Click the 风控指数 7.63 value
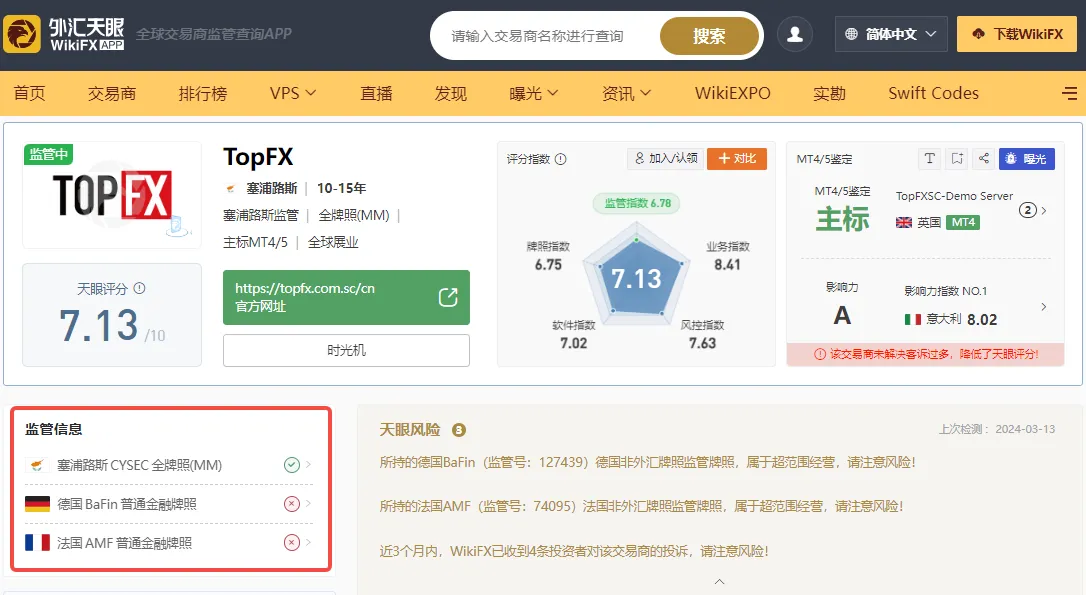Image resolution: width=1086 pixels, height=595 pixels. pyautogui.click(x=702, y=343)
